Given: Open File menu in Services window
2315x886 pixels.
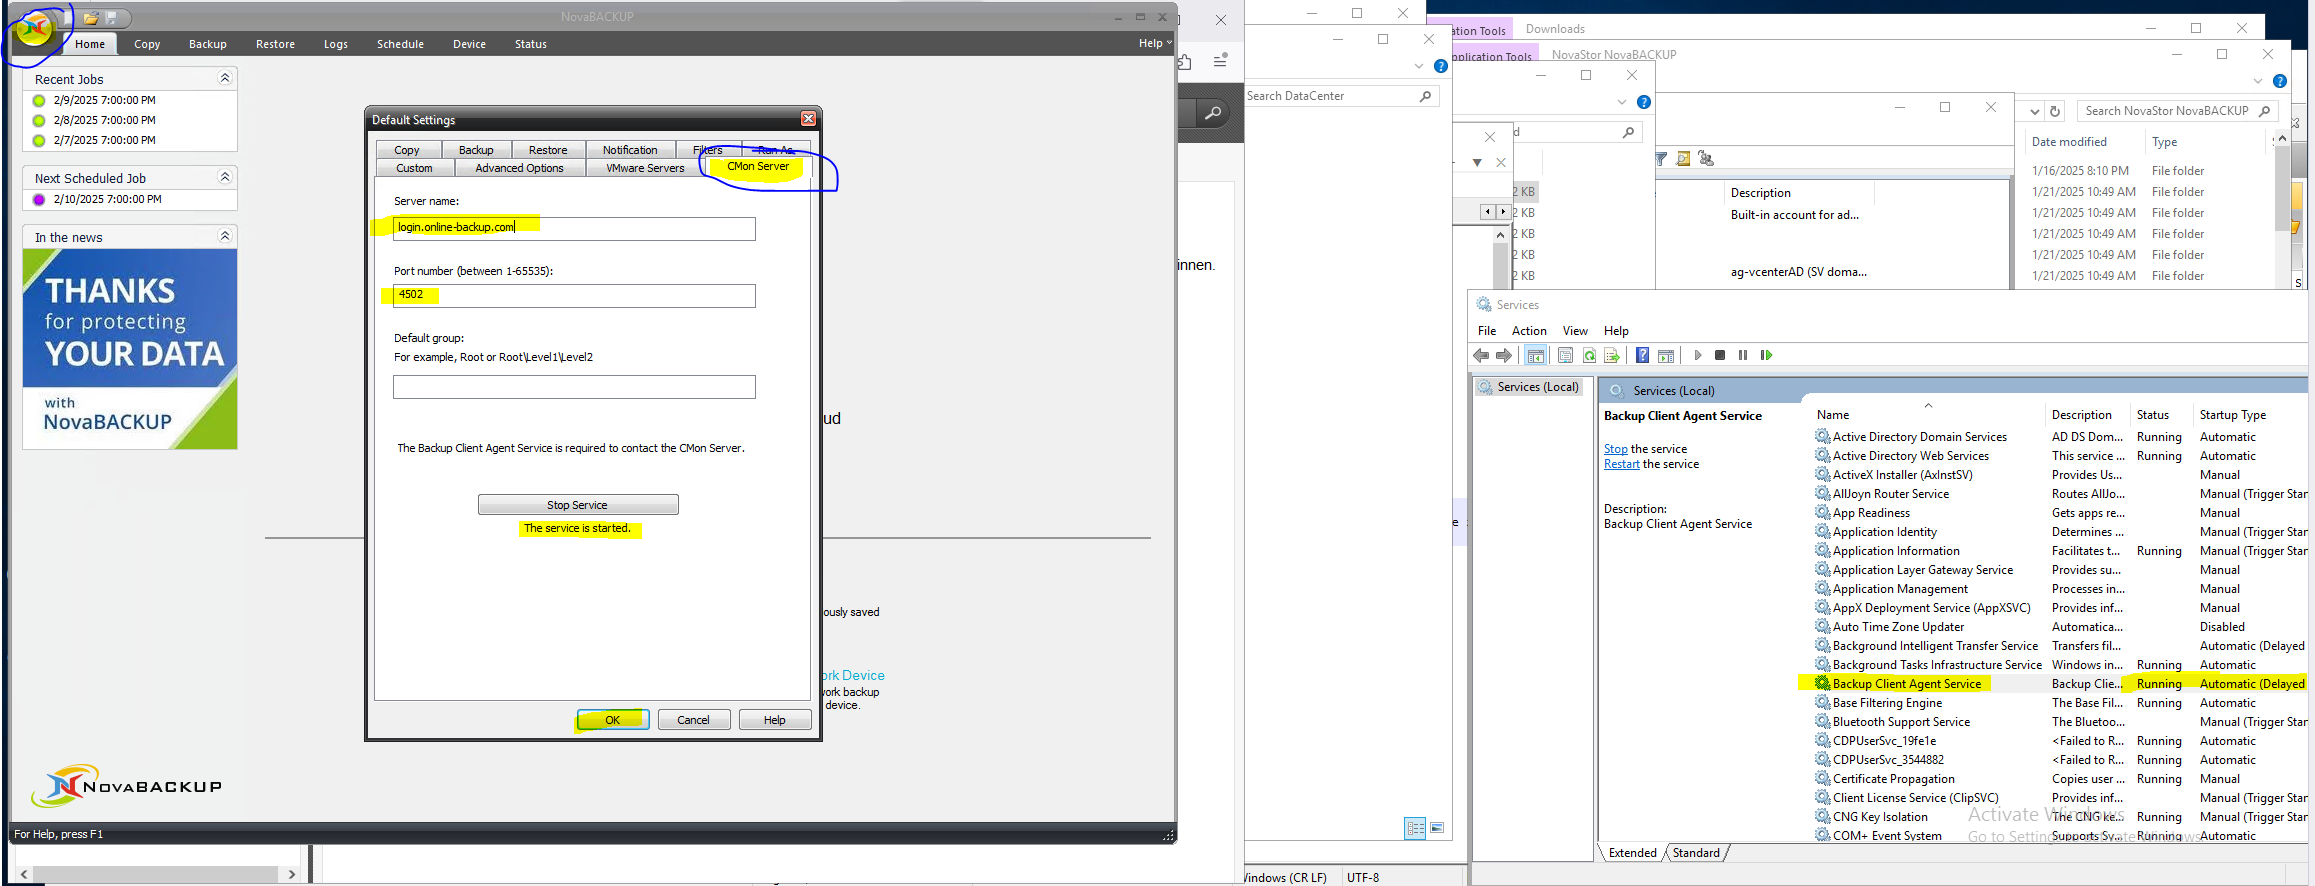Looking at the screenshot, I should 1487,331.
